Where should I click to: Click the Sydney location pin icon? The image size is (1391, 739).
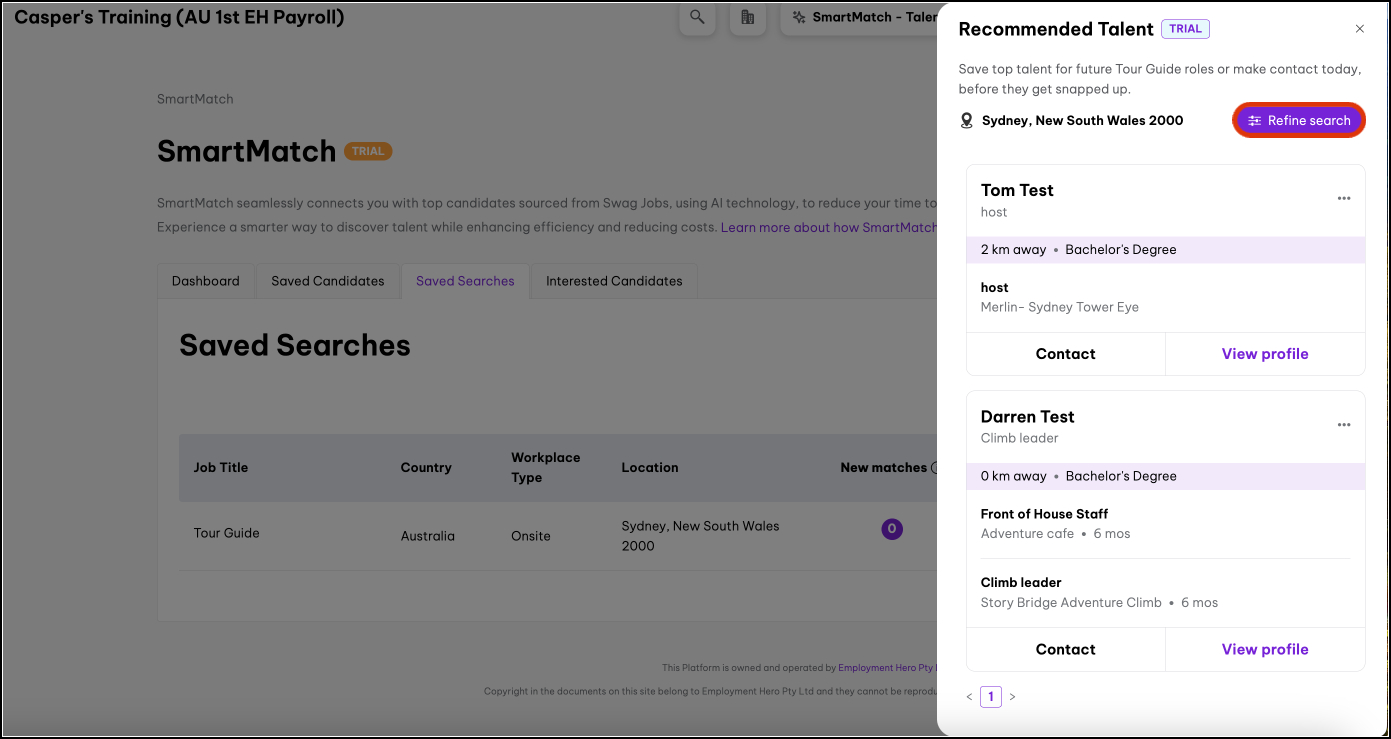click(966, 121)
